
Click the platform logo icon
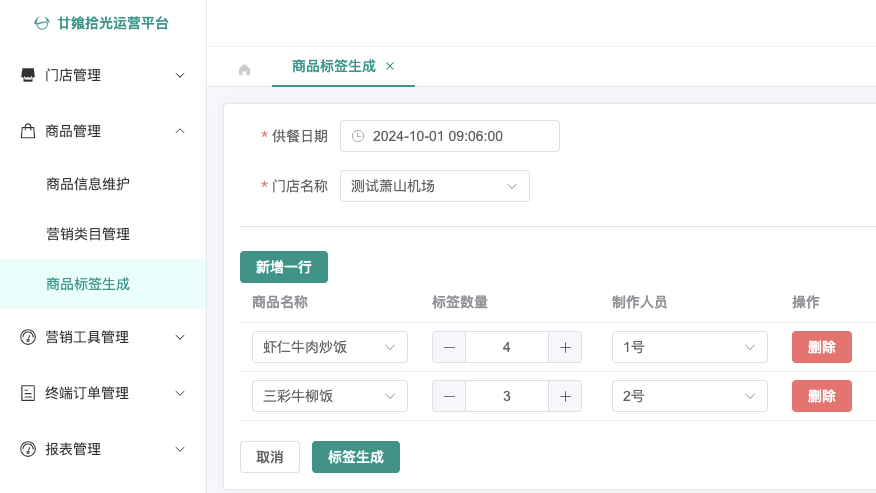pos(42,23)
